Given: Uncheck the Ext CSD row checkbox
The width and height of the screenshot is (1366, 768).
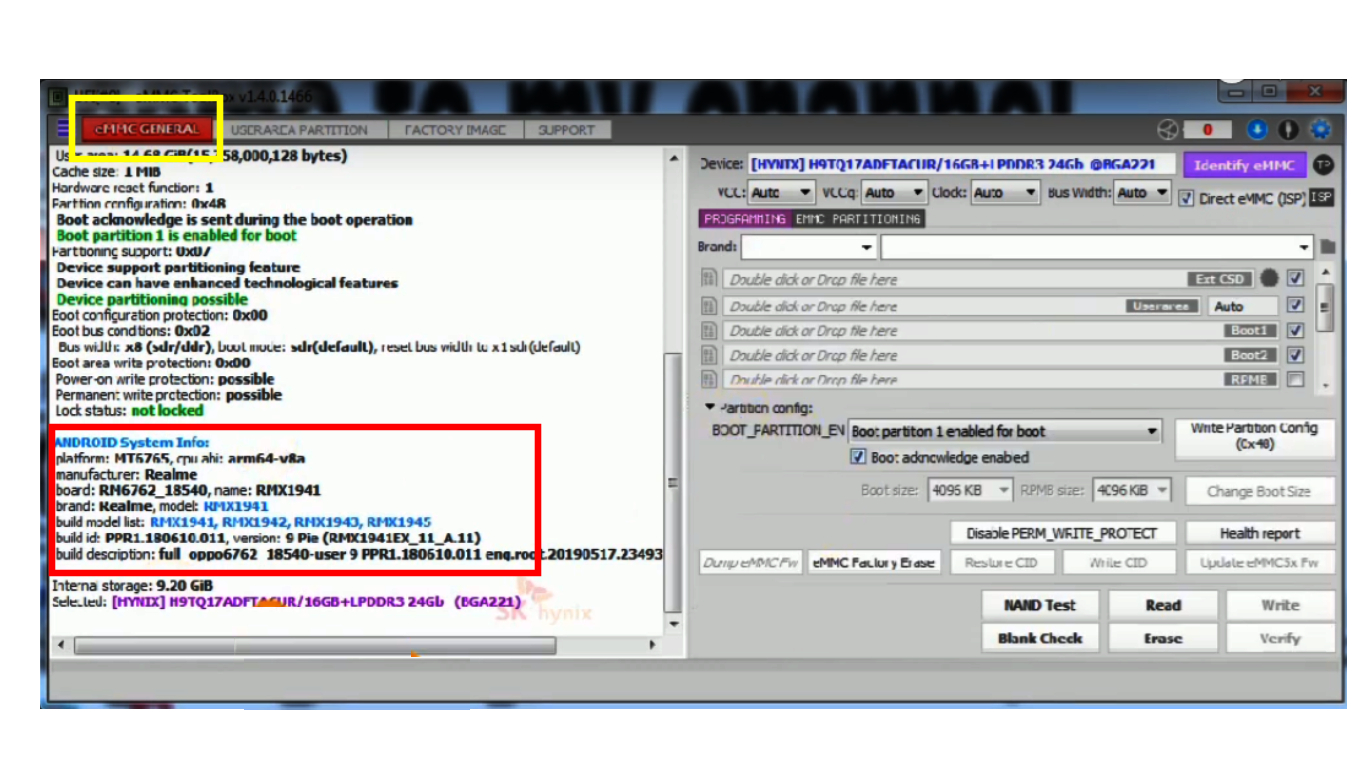Looking at the screenshot, I should [1296, 279].
